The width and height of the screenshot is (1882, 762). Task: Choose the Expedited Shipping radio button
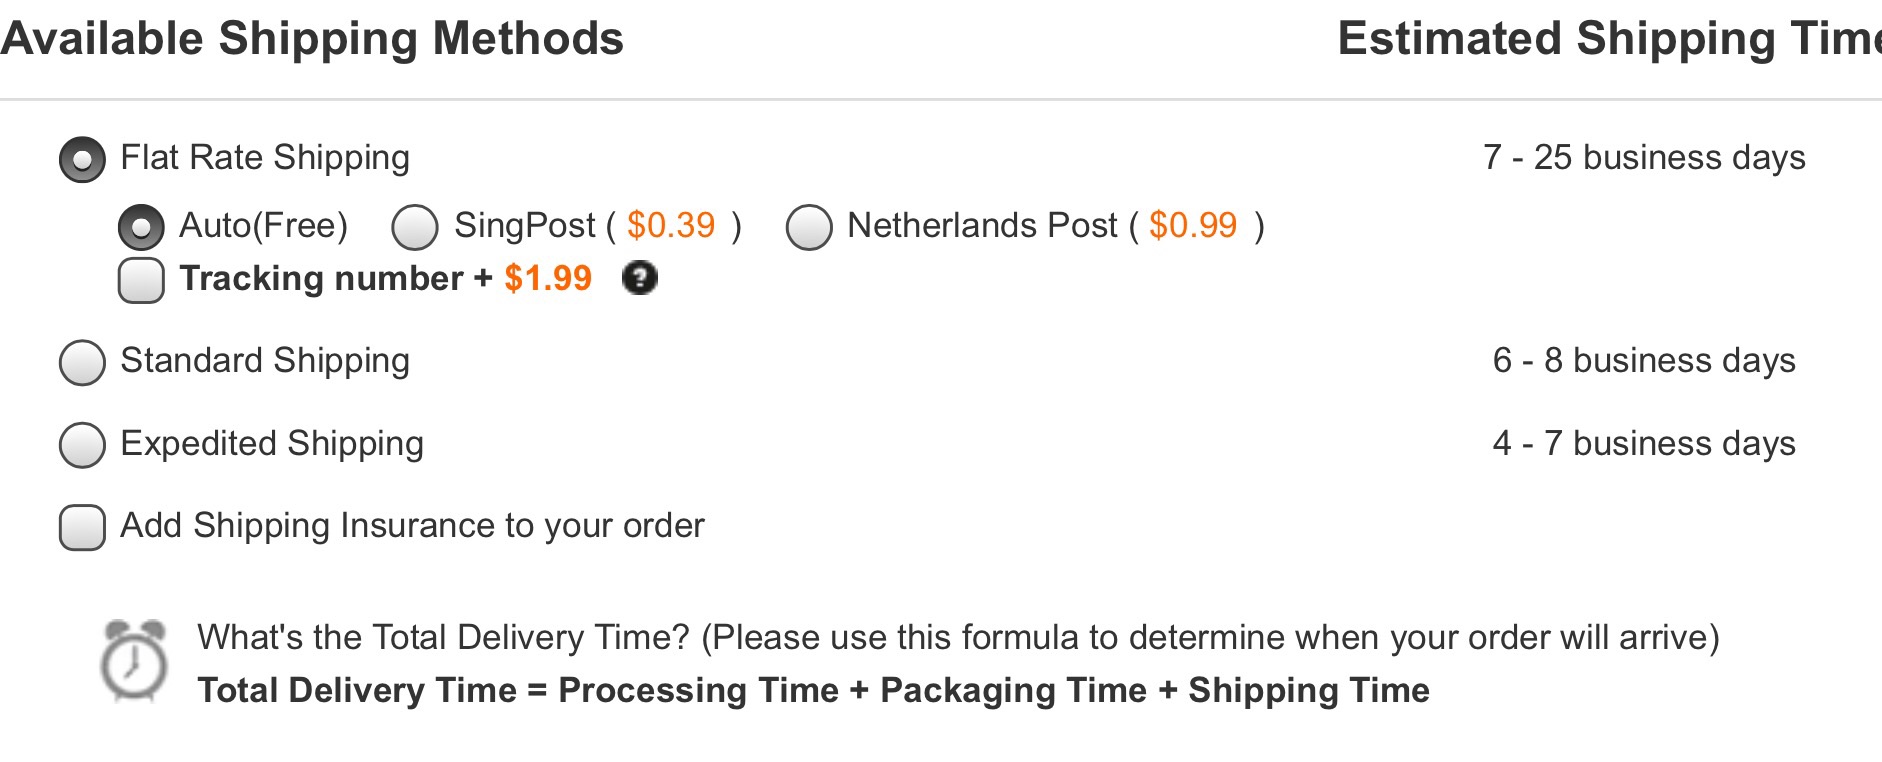click(x=82, y=445)
